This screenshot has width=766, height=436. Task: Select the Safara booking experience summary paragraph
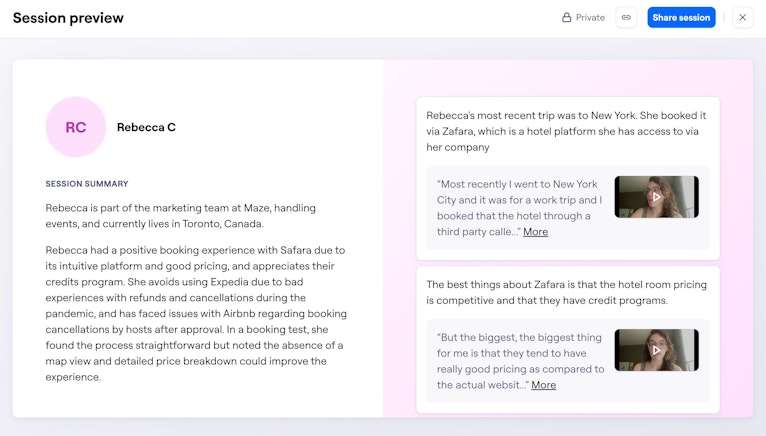click(x=195, y=313)
